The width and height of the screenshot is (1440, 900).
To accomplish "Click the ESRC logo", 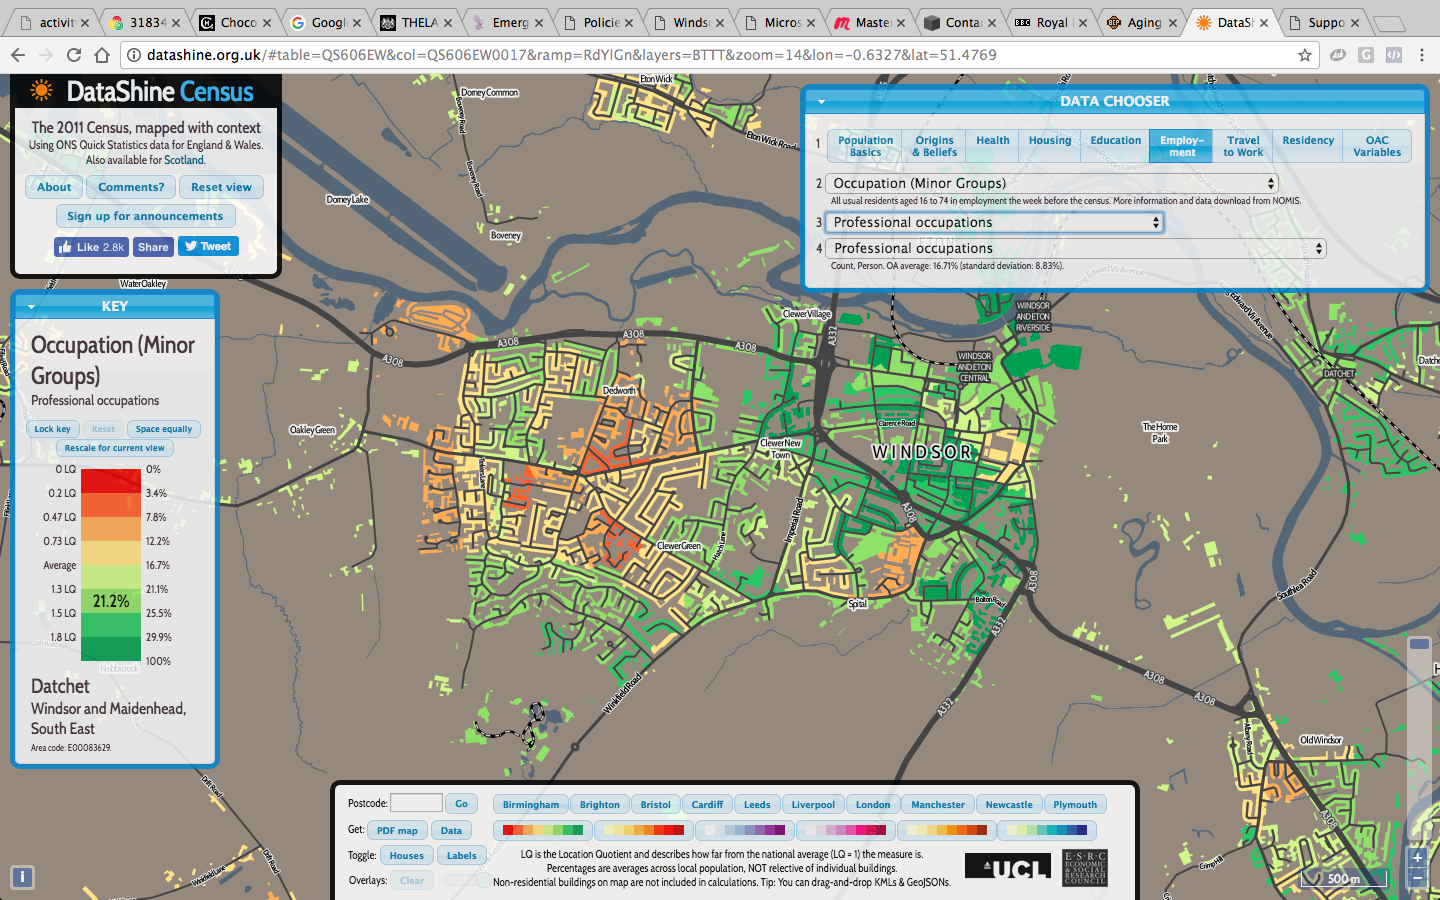I will pyautogui.click(x=1085, y=867).
